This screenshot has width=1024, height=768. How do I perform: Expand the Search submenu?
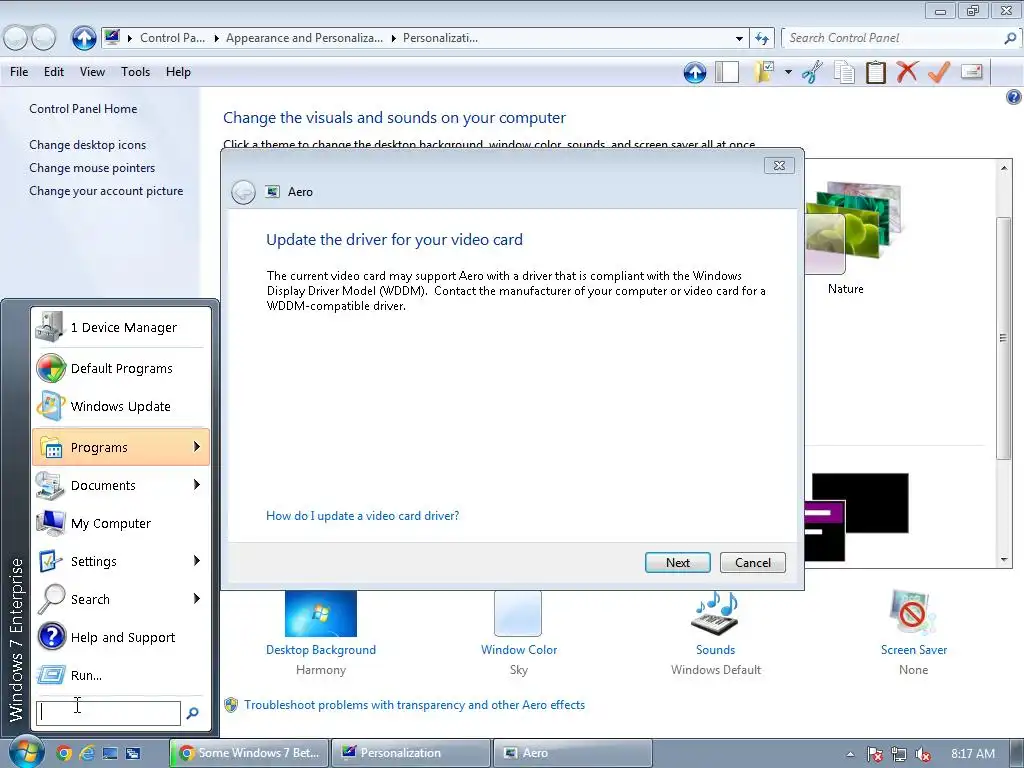121,599
